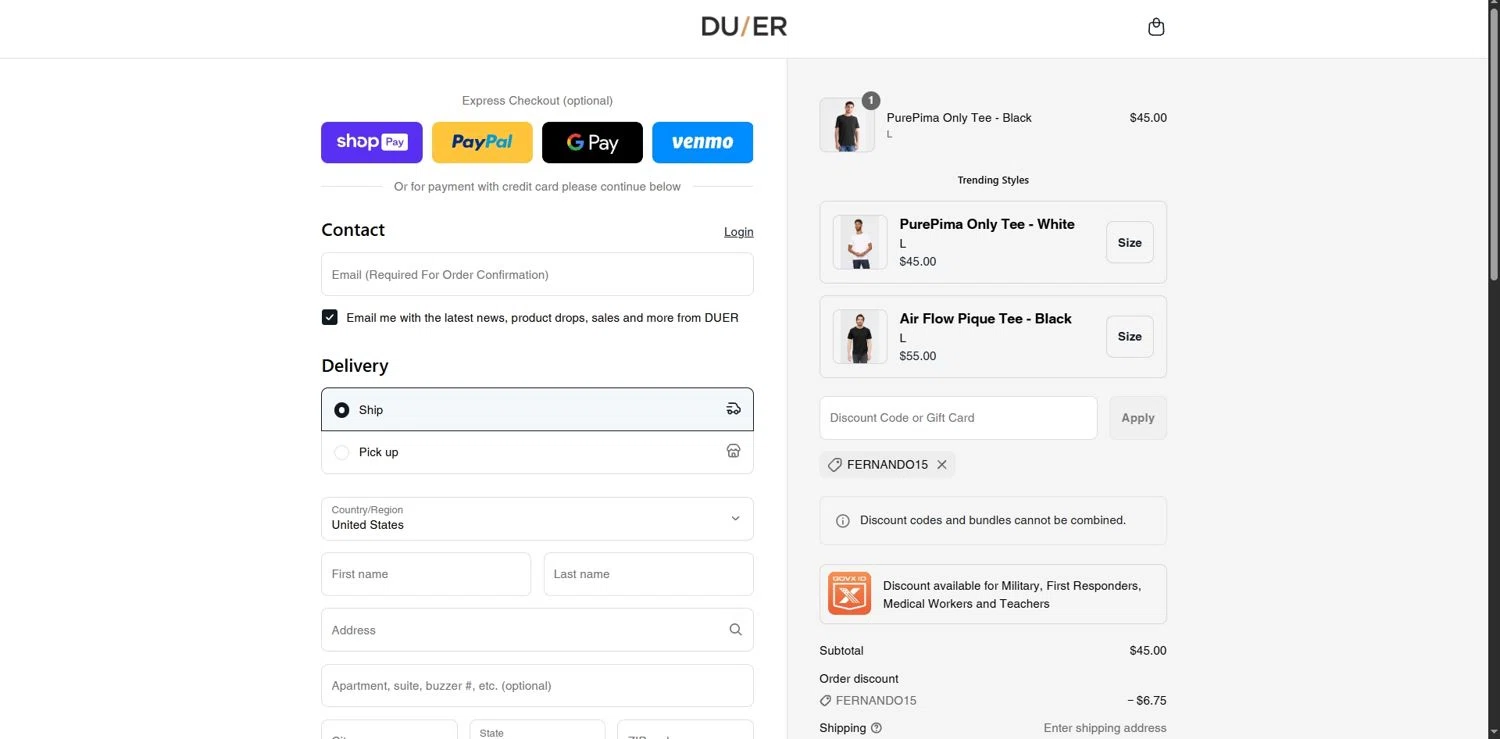The height and width of the screenshot is (739, 1500).
Task: Click the Trending Styles heading
Action: (x=993, y=180)
